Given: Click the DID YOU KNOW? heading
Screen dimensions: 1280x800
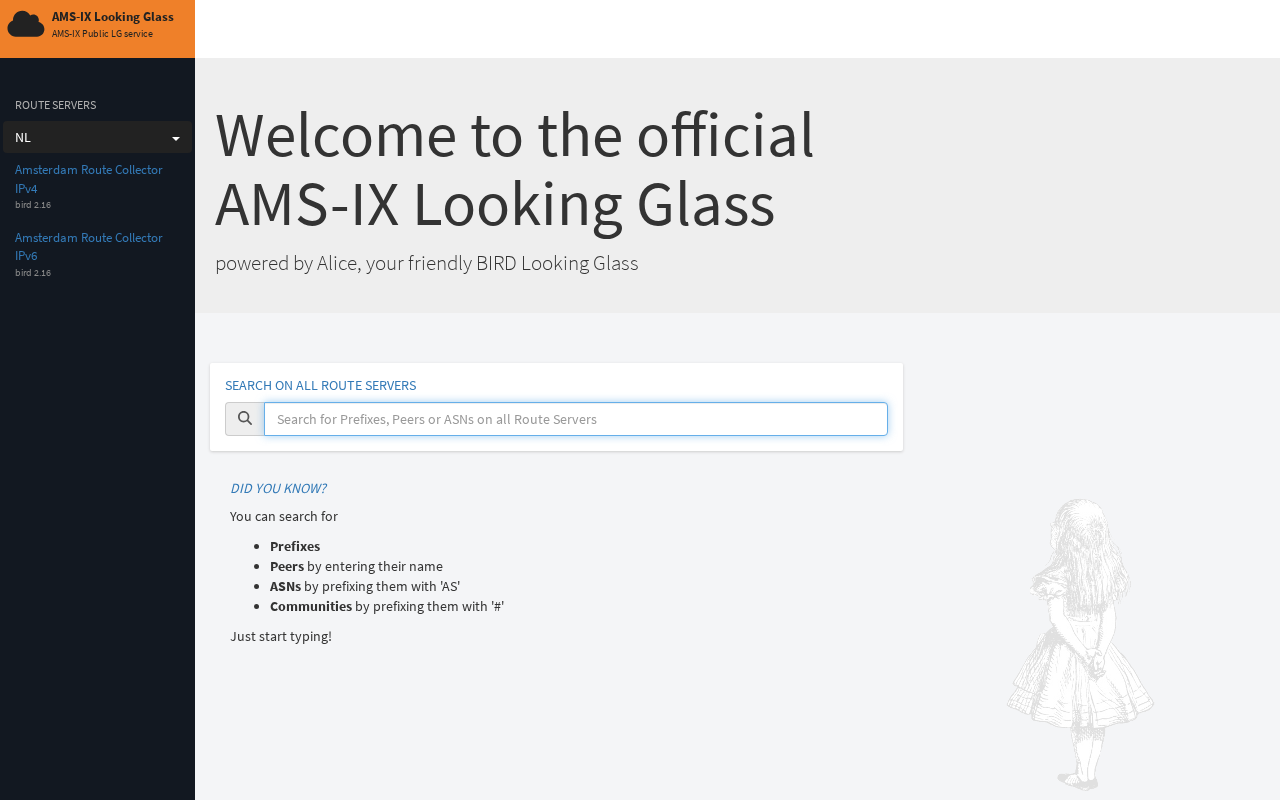Looking at the screenshot, I should 278,488.
